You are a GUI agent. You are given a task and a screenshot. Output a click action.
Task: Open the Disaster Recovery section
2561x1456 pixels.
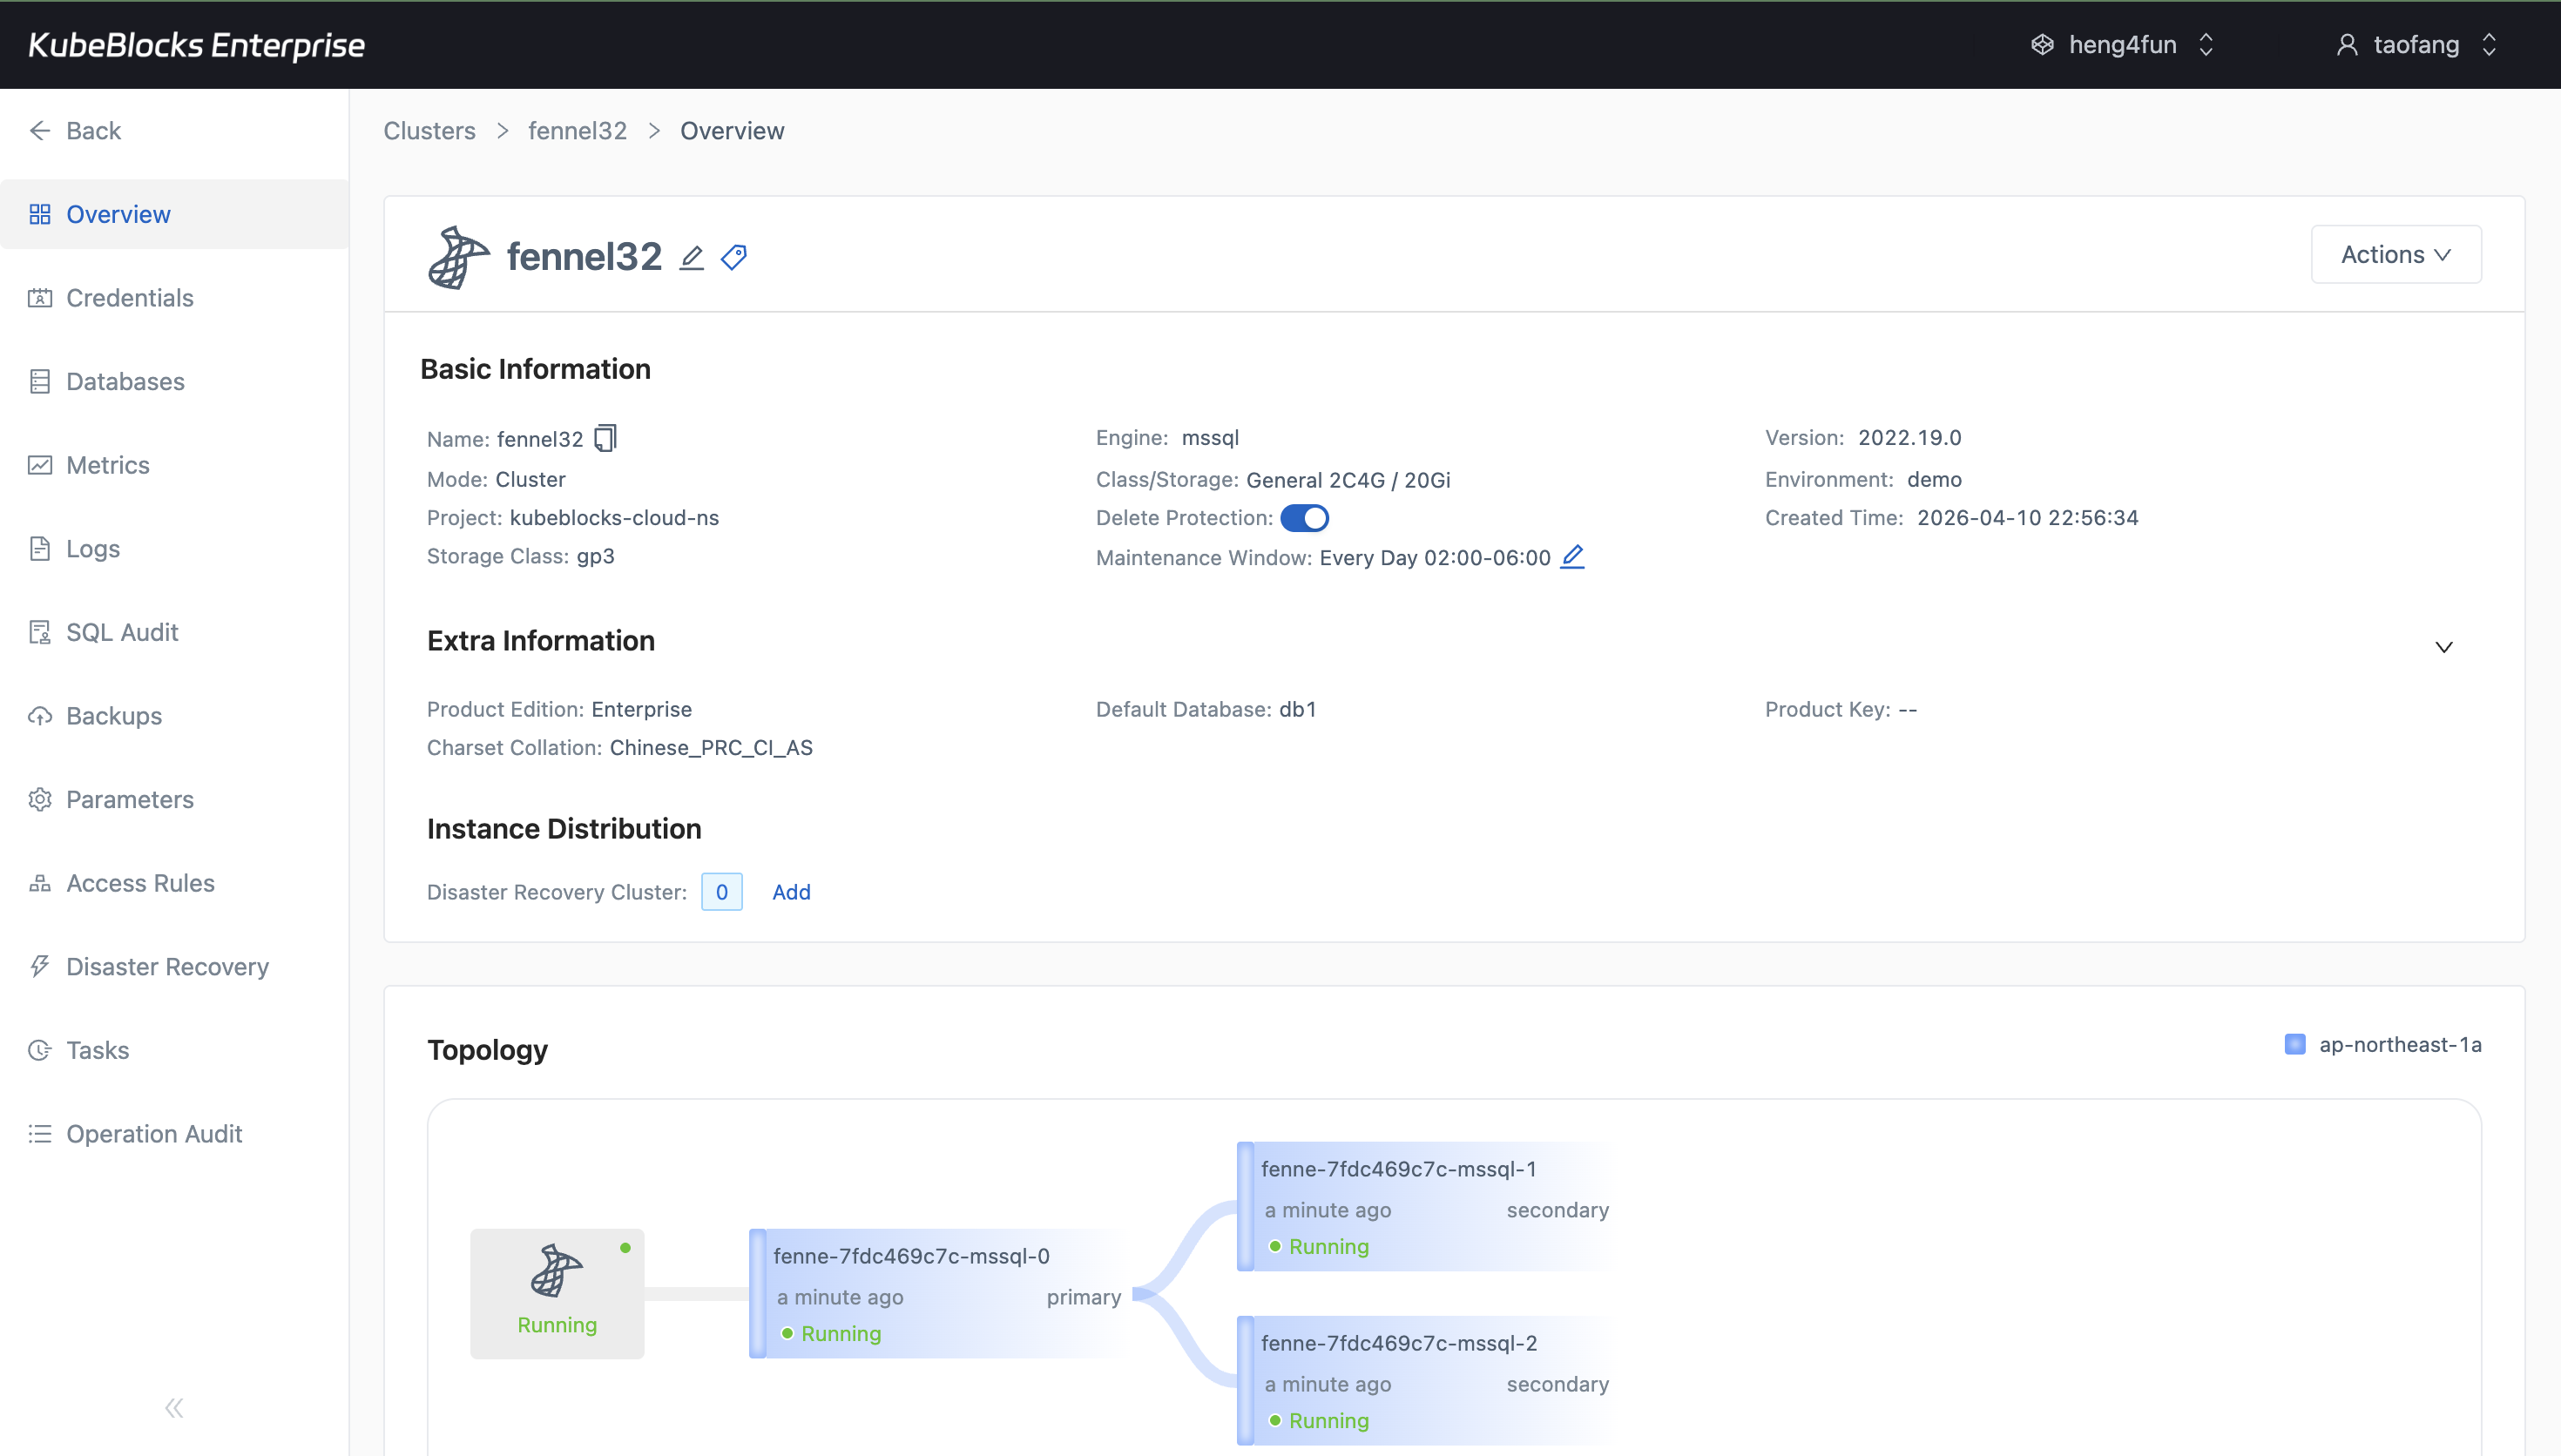(x=167, y=966)
